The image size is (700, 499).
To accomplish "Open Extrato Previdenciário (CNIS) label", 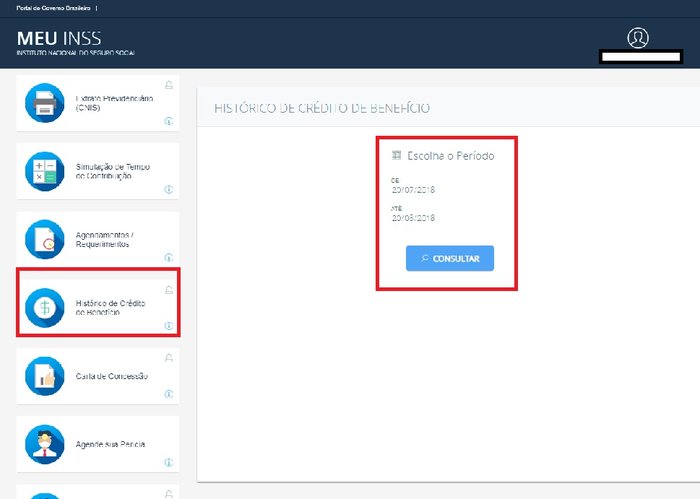I will pos(114,103).
